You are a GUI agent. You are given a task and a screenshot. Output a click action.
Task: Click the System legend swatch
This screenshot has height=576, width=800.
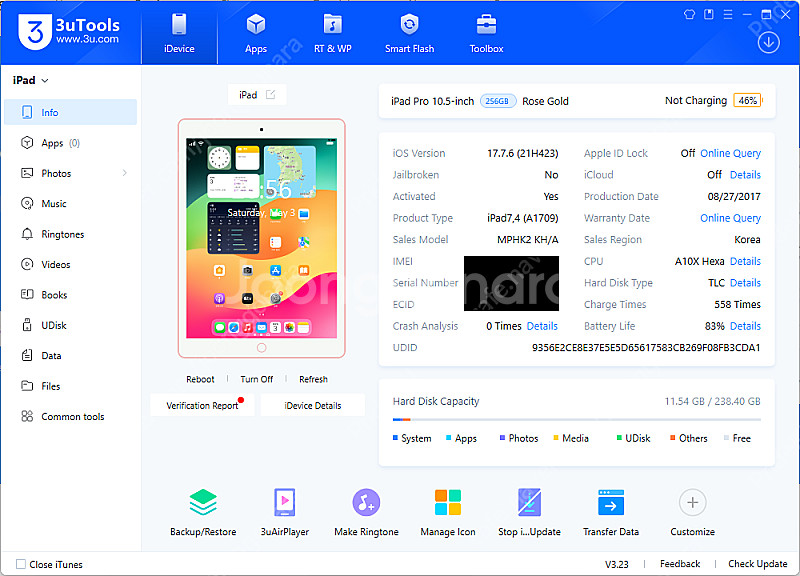[x=395, y=438]
